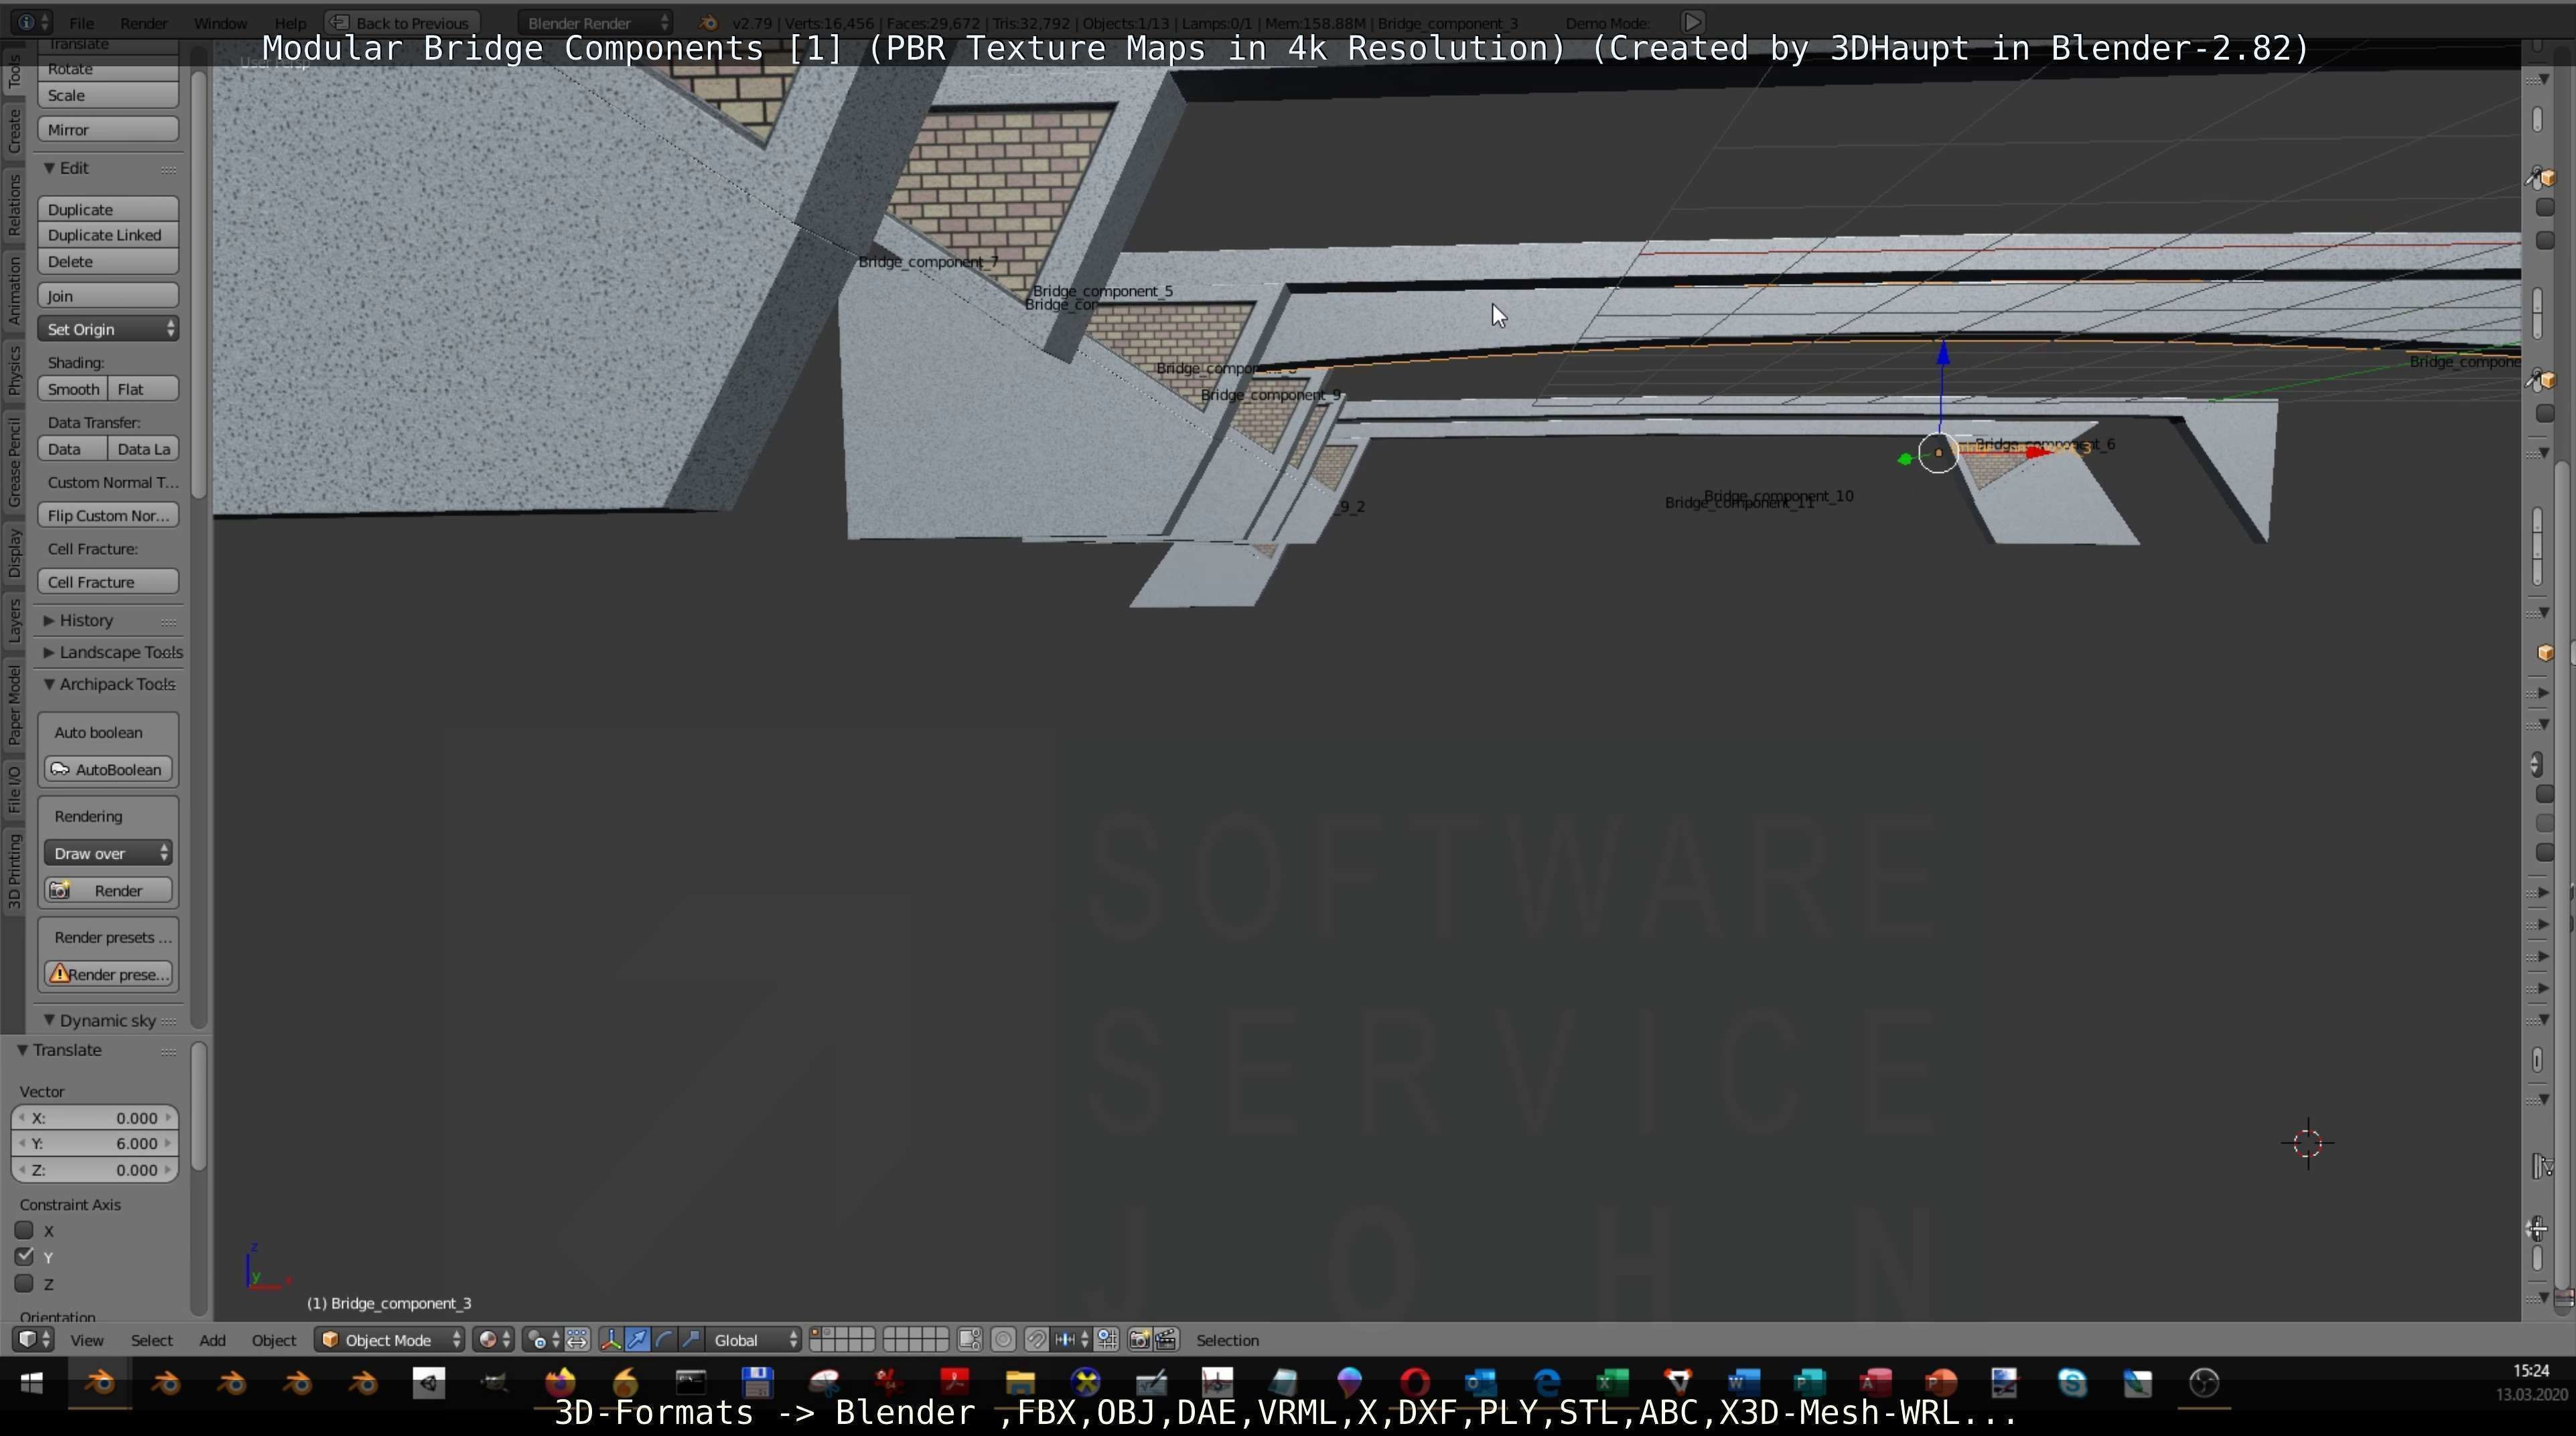Click the Join button
The width and height of the screenshot is (2576, 1436).
(108, 296)
